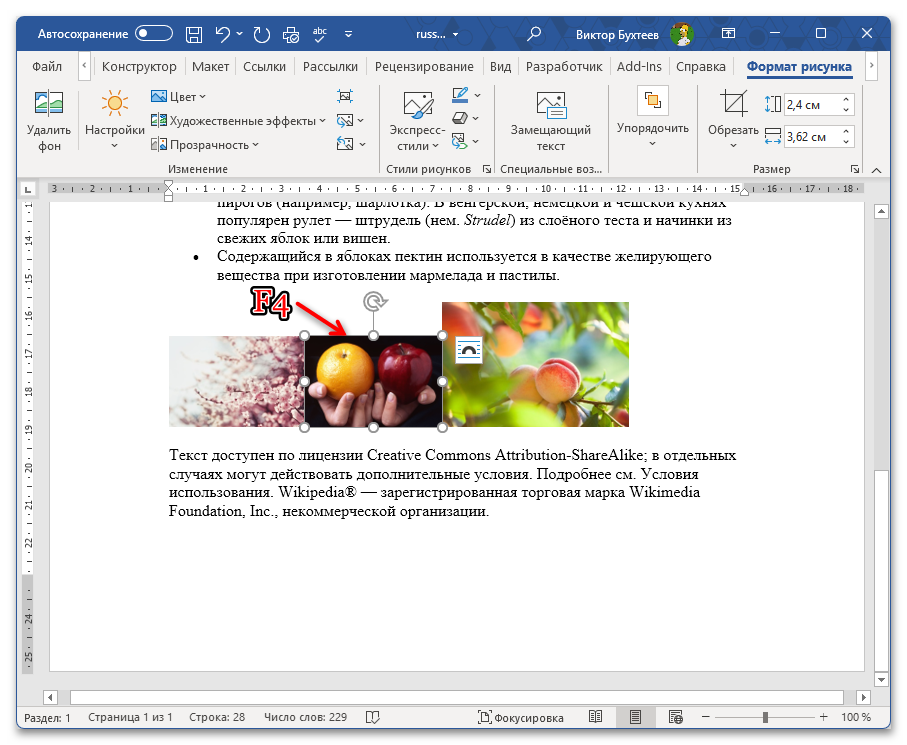Click the Picture Layout icon

pyautogui.click(x=460, y=141)
